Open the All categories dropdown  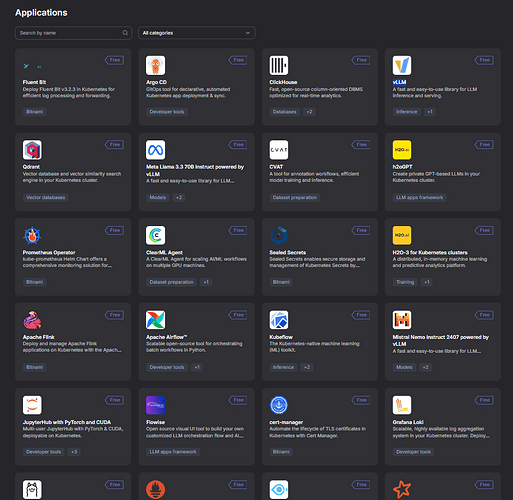click(x=197, y=33)
